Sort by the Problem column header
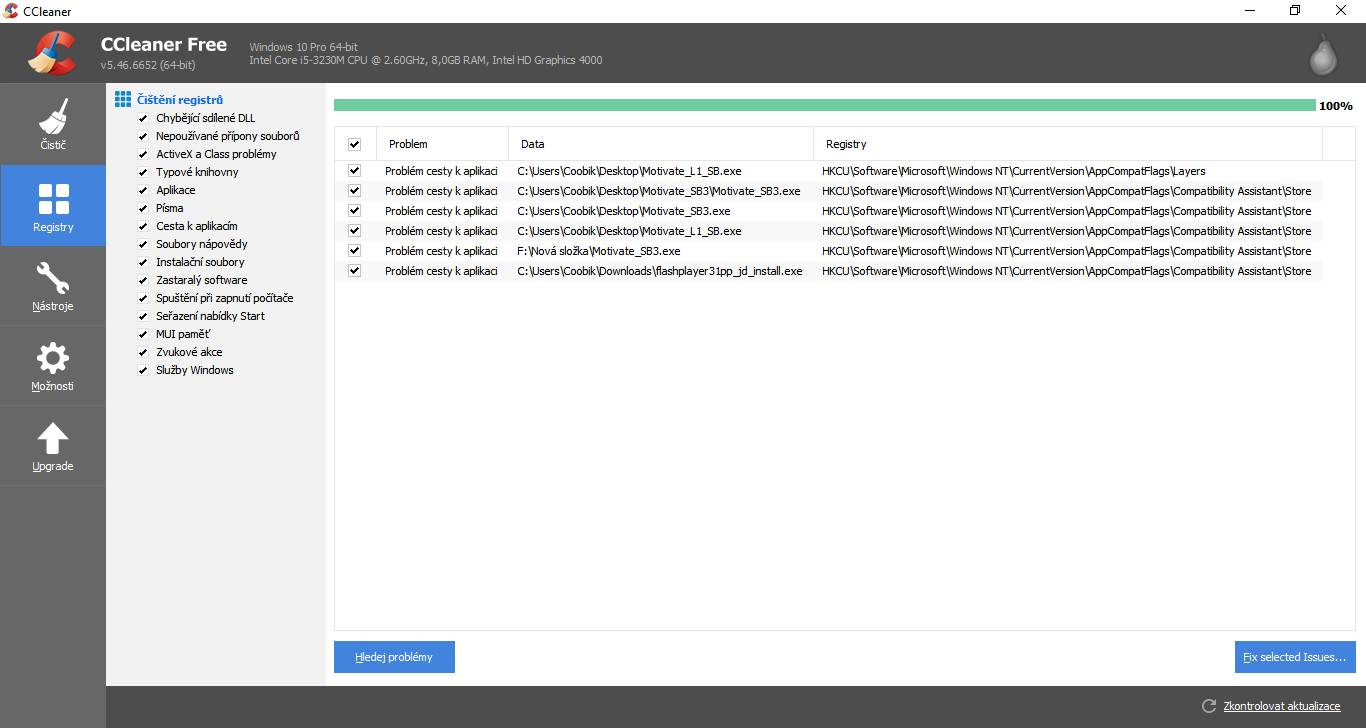Image resolution: width=1366 pixels, height=728 pixels. pos(442,144)
